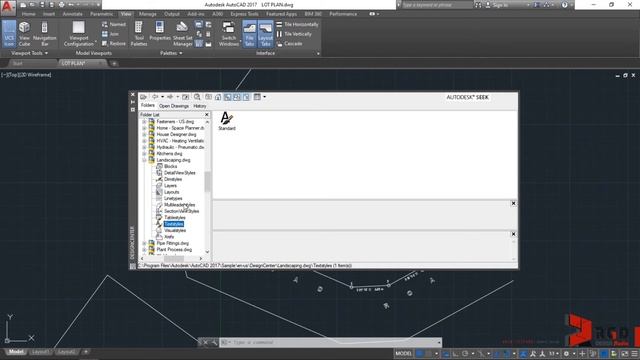The width and height of the screenshot is (640, 360).
Task: Toggle the UCS Icon button
Action: tap(9, 34)
